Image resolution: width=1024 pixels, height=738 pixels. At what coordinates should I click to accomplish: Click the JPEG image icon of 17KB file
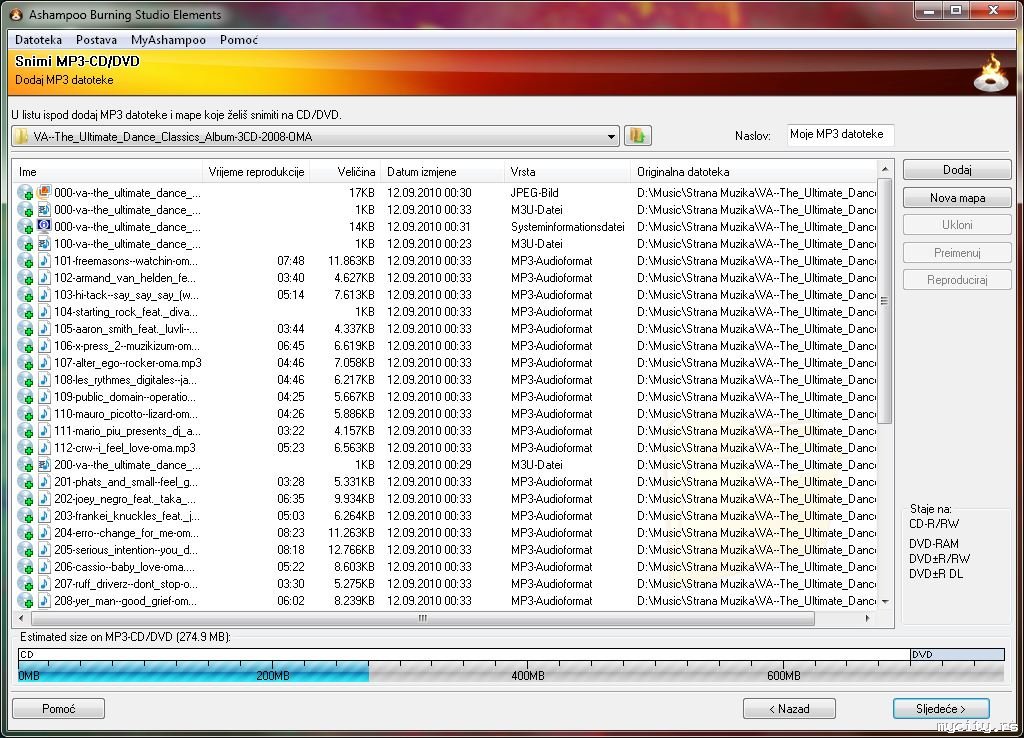44,192
